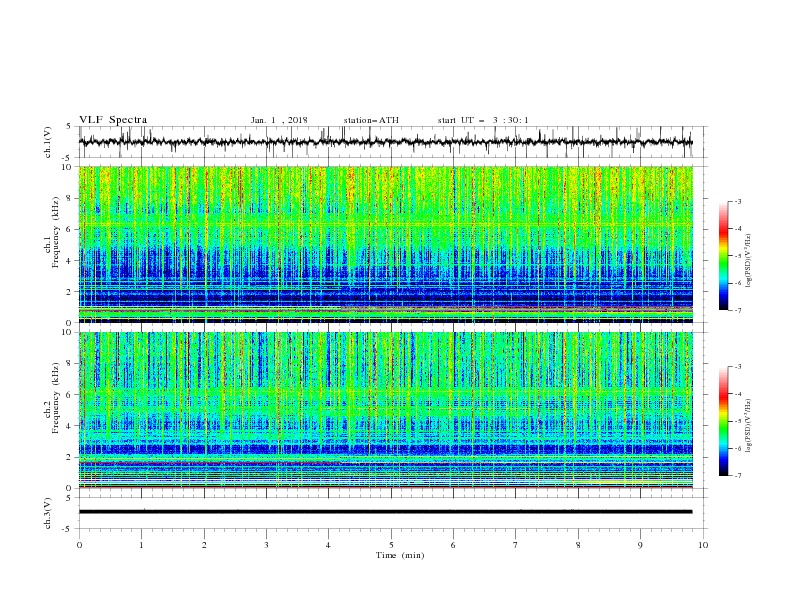Screen dimensions: 792x612
Task: Click the "ch.3(V)" axis label
Action: coord(48,513)
